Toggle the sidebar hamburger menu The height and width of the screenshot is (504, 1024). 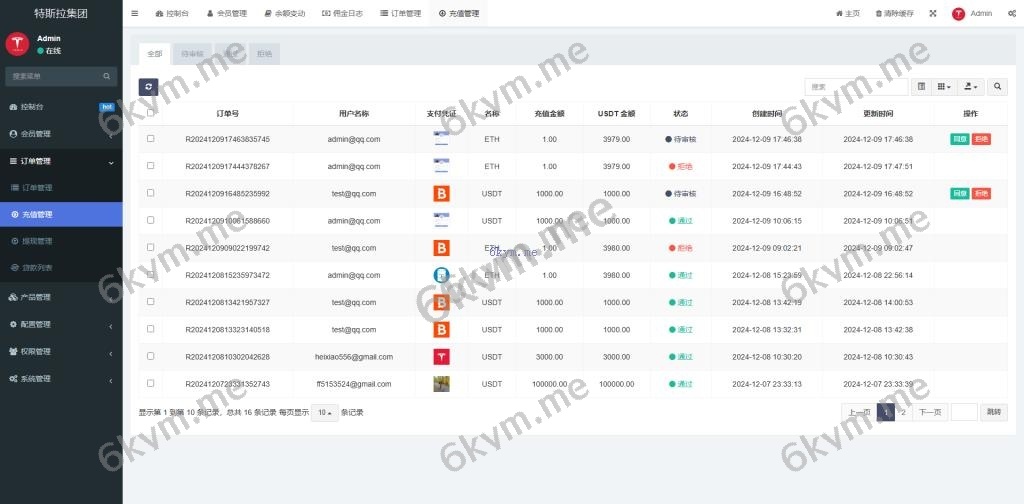(x=135, y=14)
